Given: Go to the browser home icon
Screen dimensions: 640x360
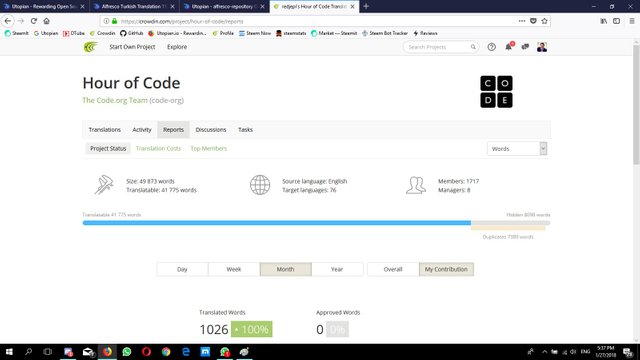Looking at the screenshot, I should 47,21.
